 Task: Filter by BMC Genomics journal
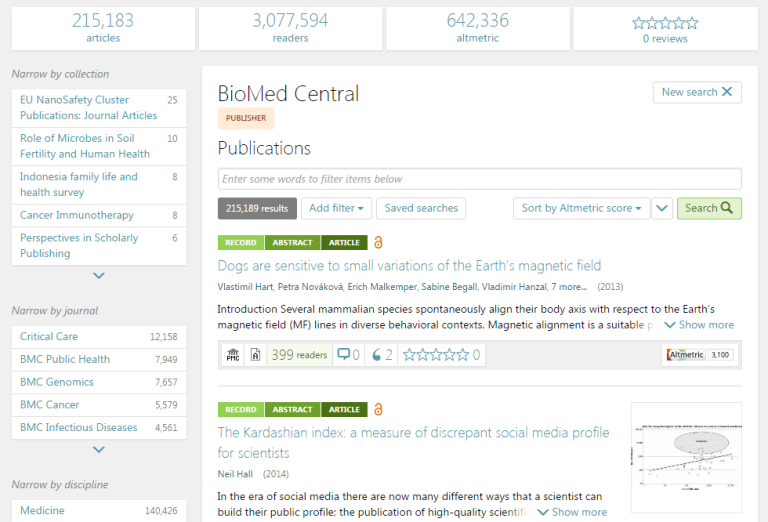click(99, 382)
